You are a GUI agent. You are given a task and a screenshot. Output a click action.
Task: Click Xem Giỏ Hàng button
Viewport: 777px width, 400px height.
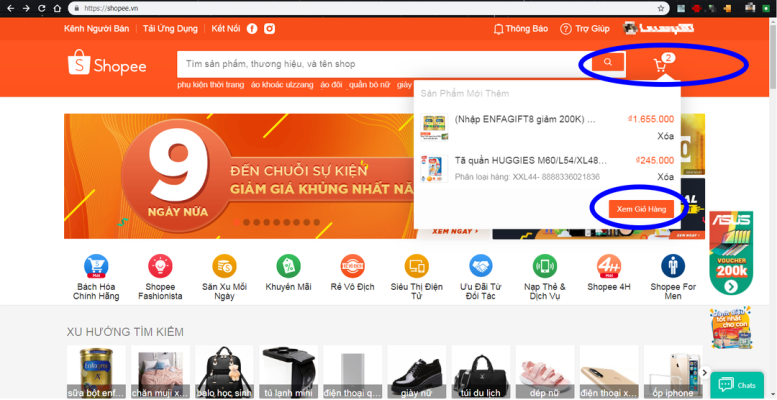click(x=641, y=209)
